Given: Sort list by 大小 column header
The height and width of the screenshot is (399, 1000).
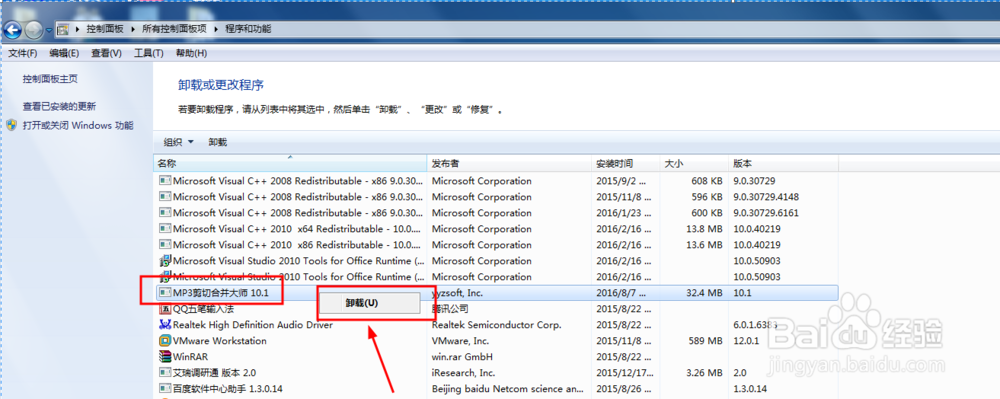Looking at the screenshot, I should (x=694, y=164).
